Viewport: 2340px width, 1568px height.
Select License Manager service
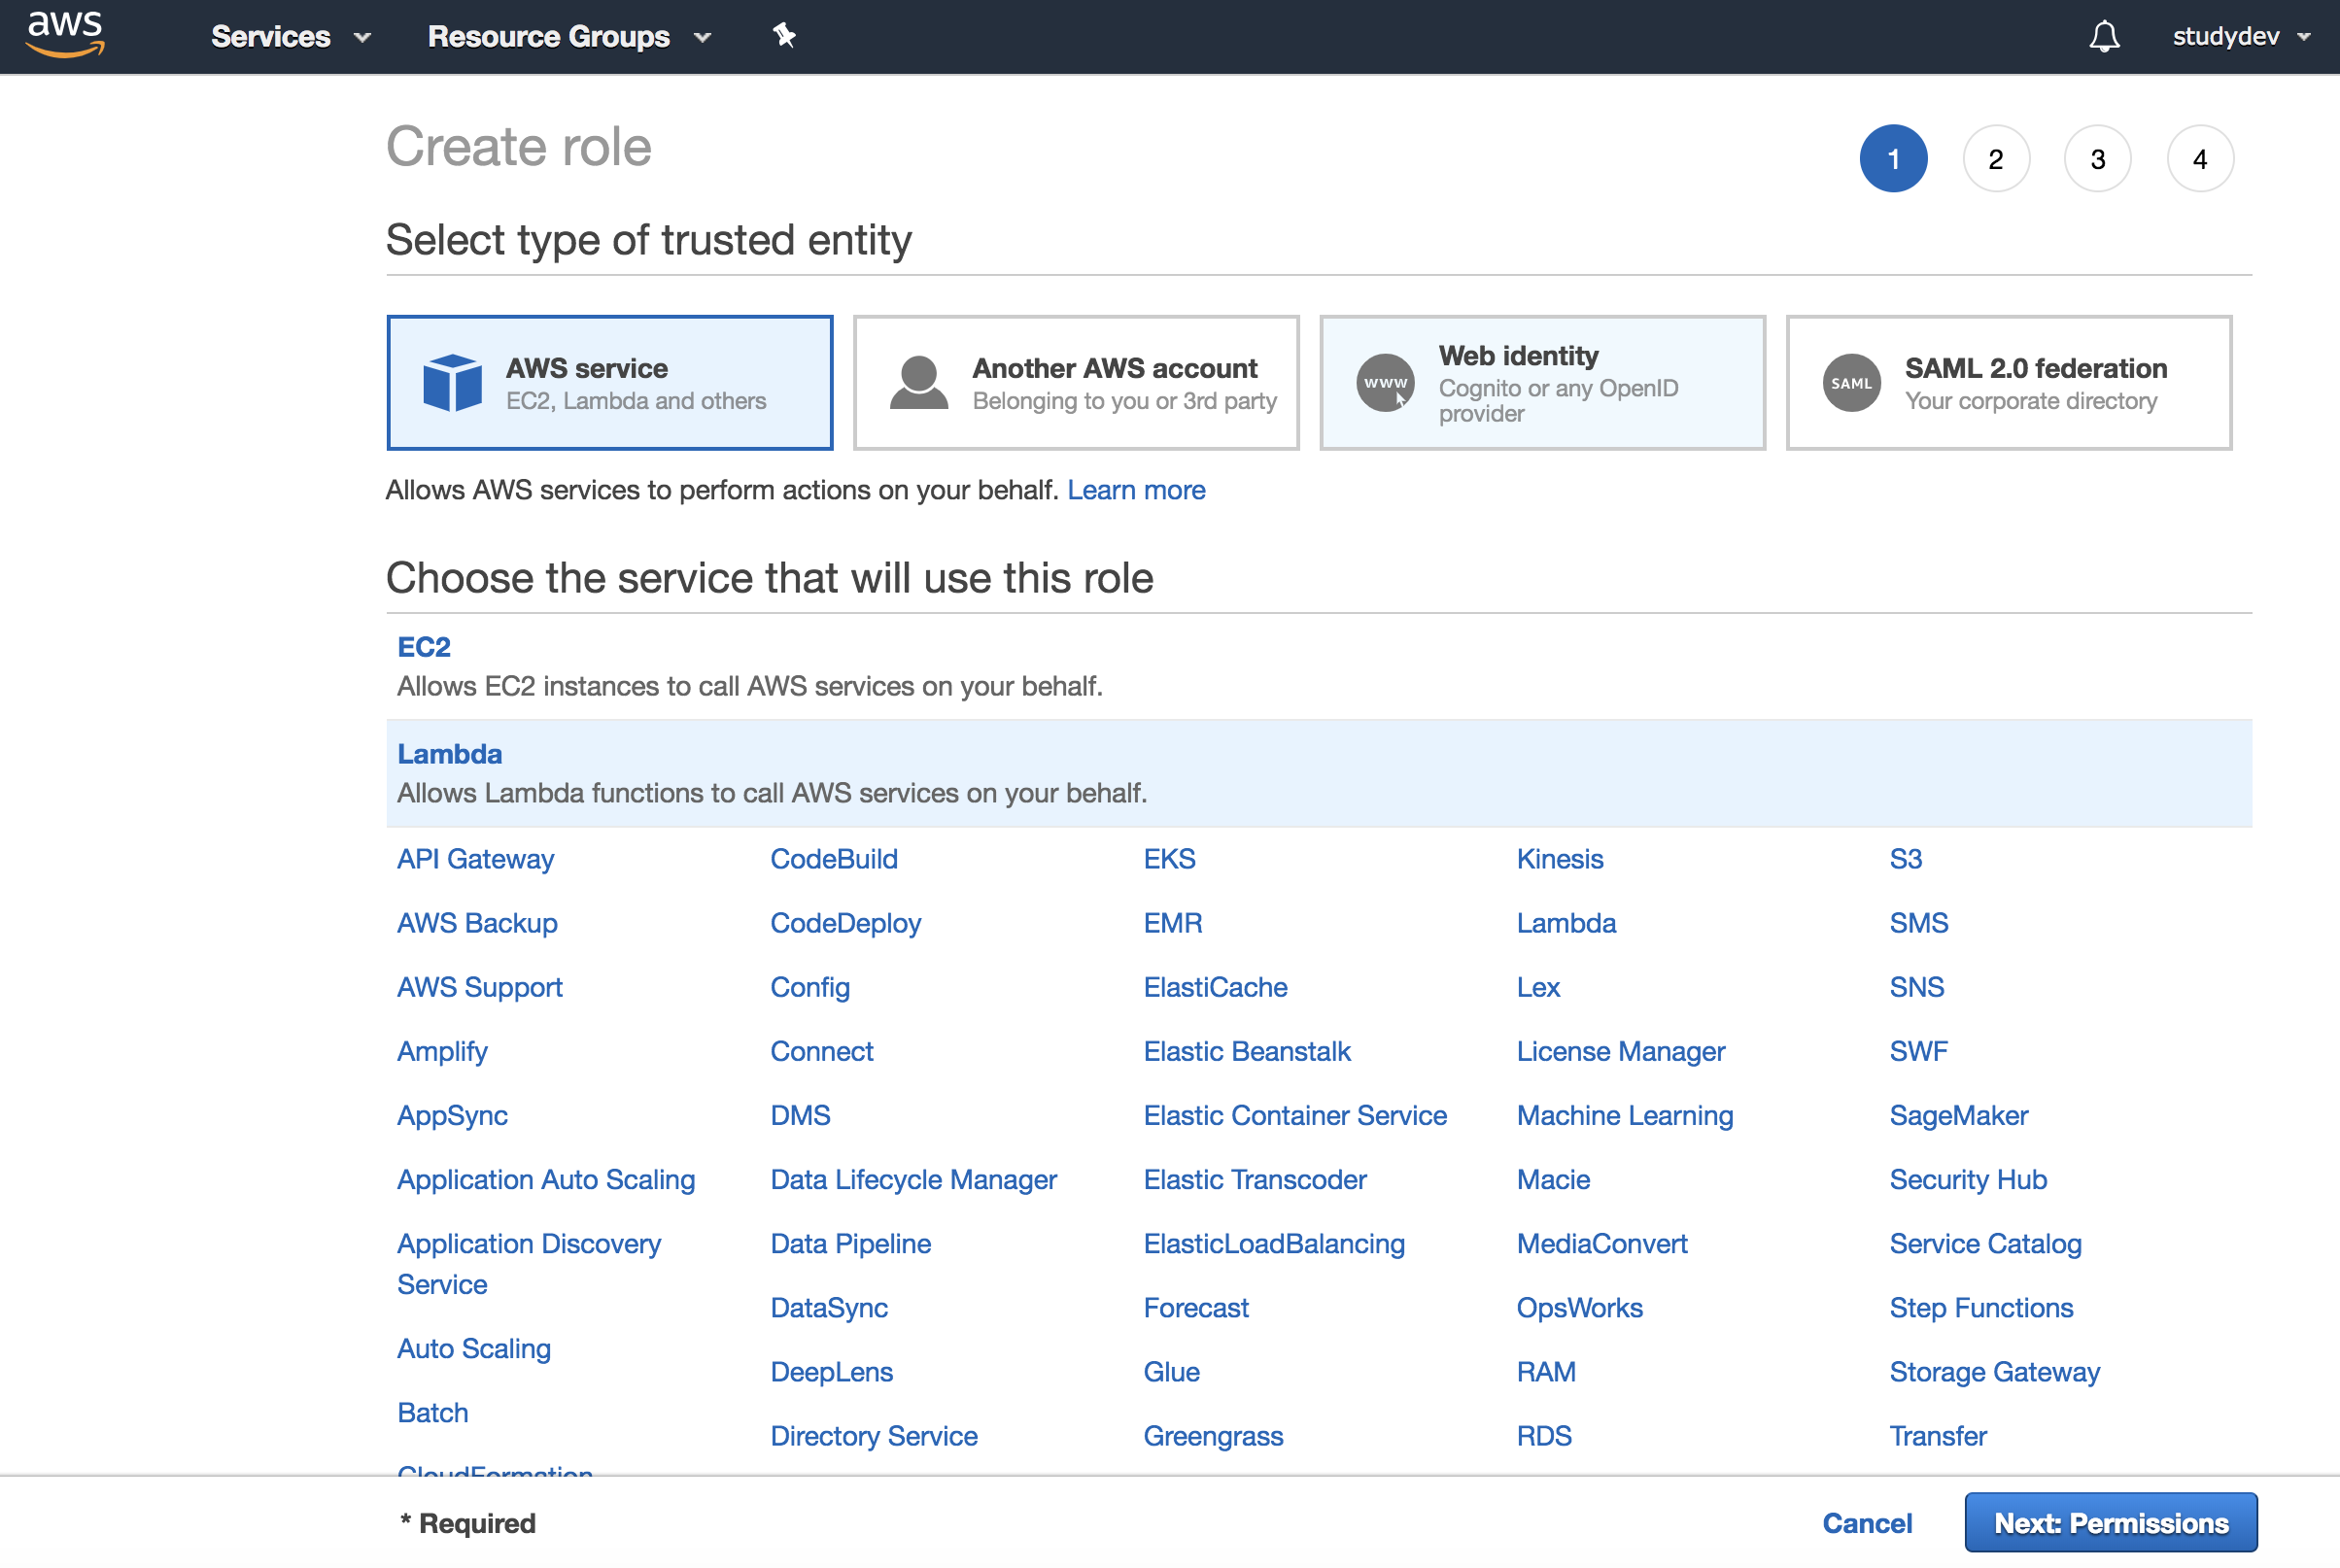pos(1621,1051)
